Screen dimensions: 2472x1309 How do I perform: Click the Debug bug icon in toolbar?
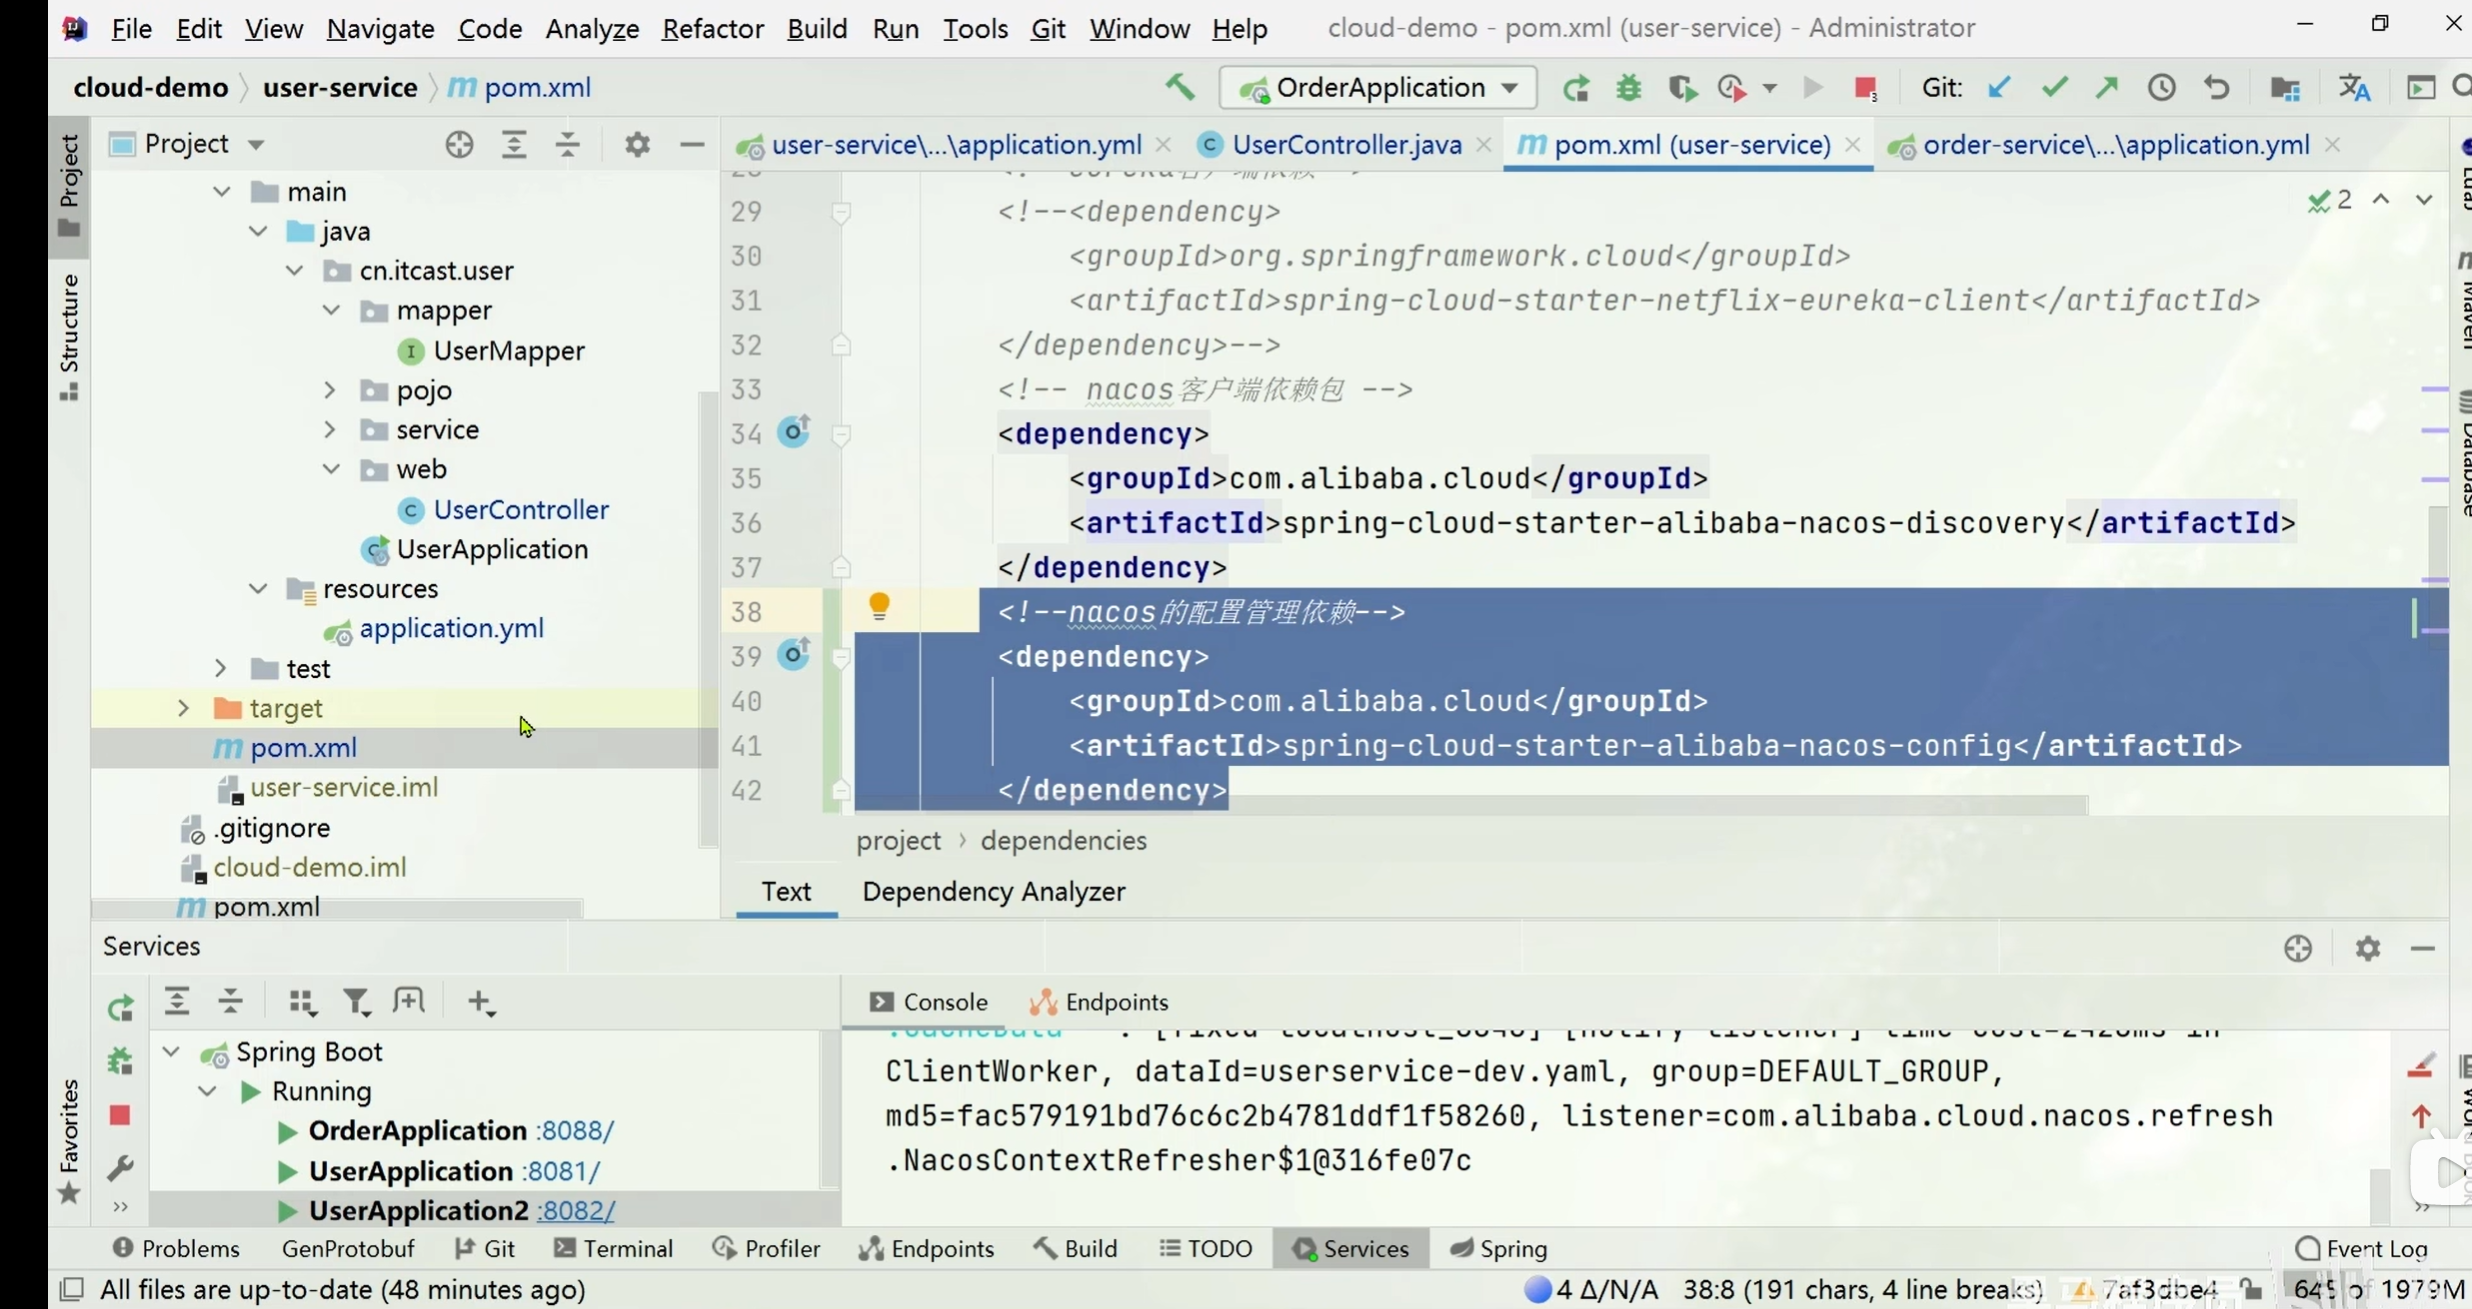tap(1628, 88)
